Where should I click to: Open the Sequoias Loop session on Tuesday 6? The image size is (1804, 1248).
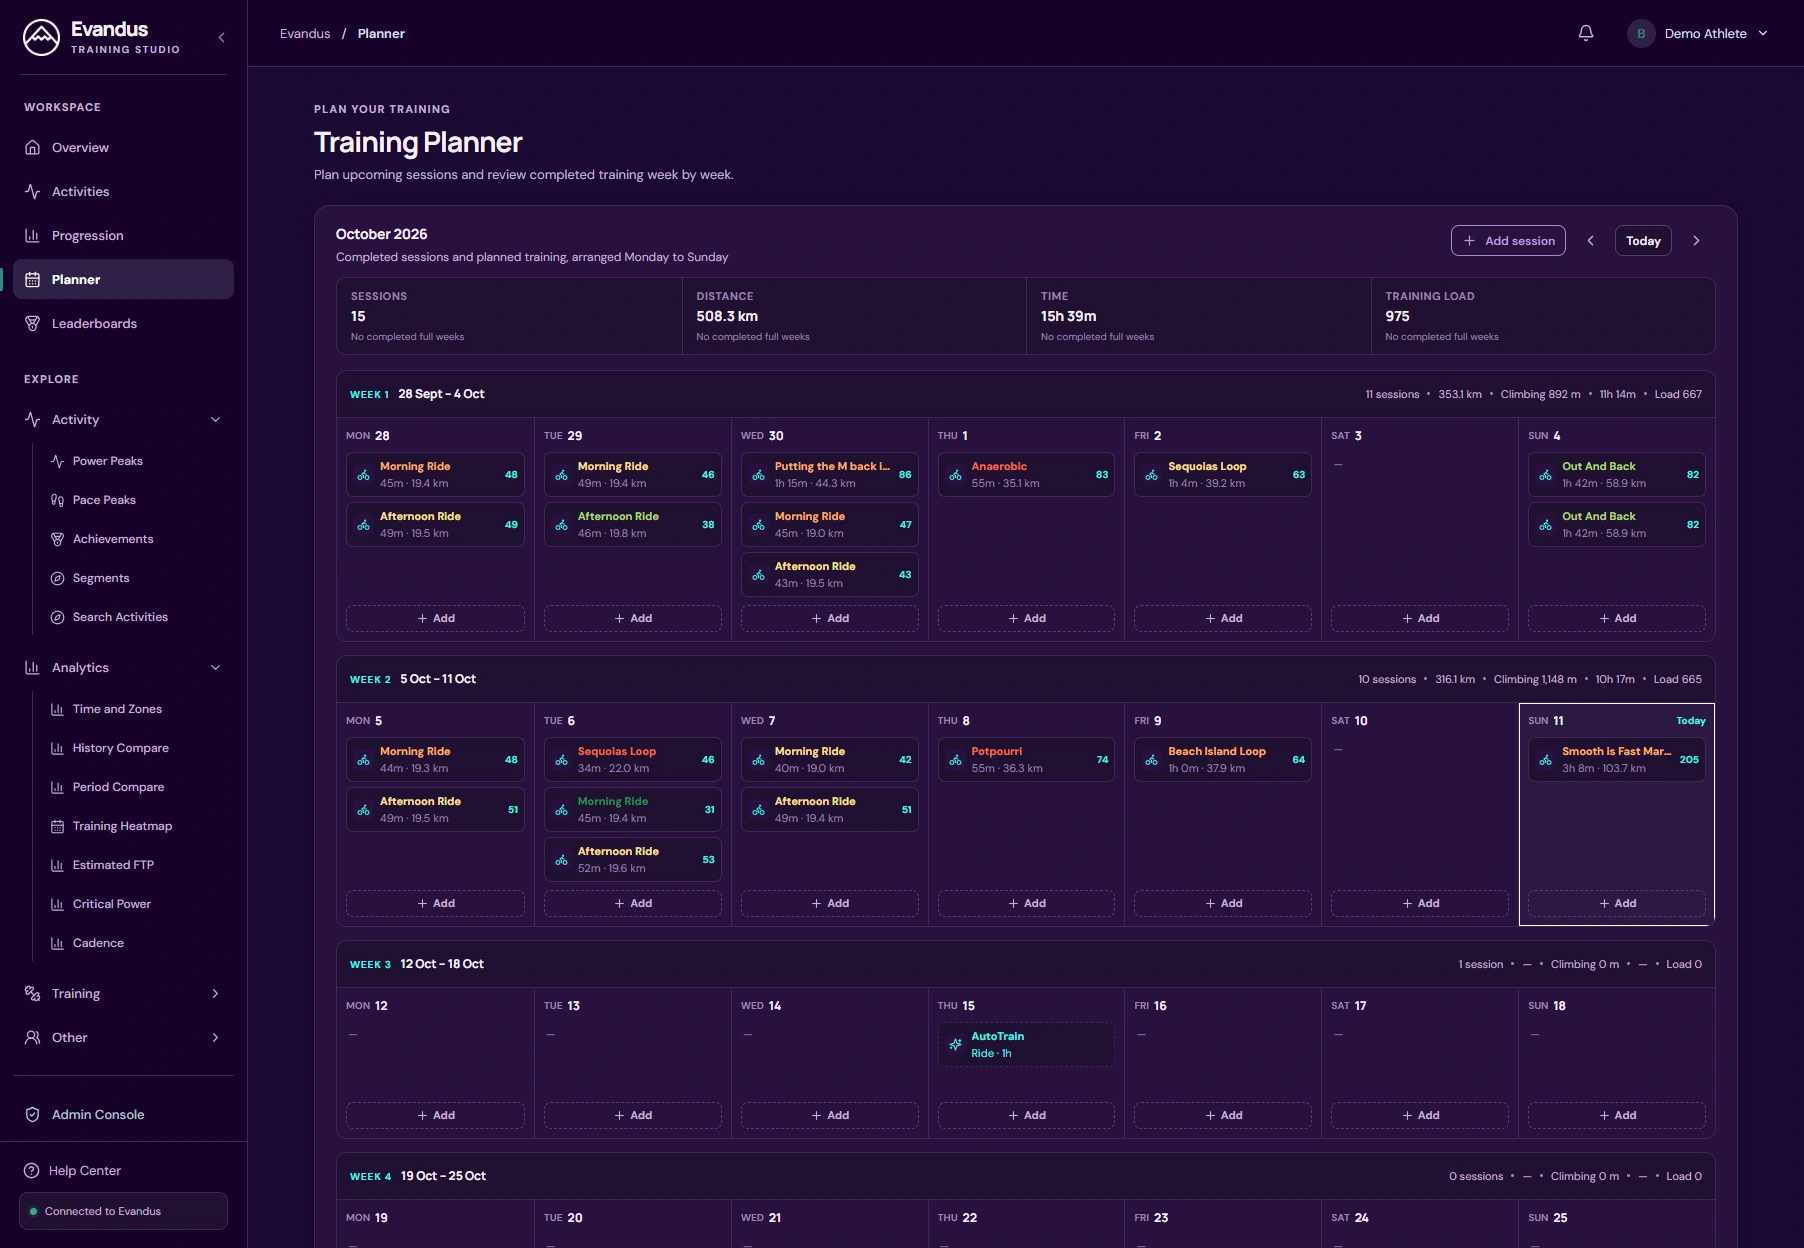point(632,759)
